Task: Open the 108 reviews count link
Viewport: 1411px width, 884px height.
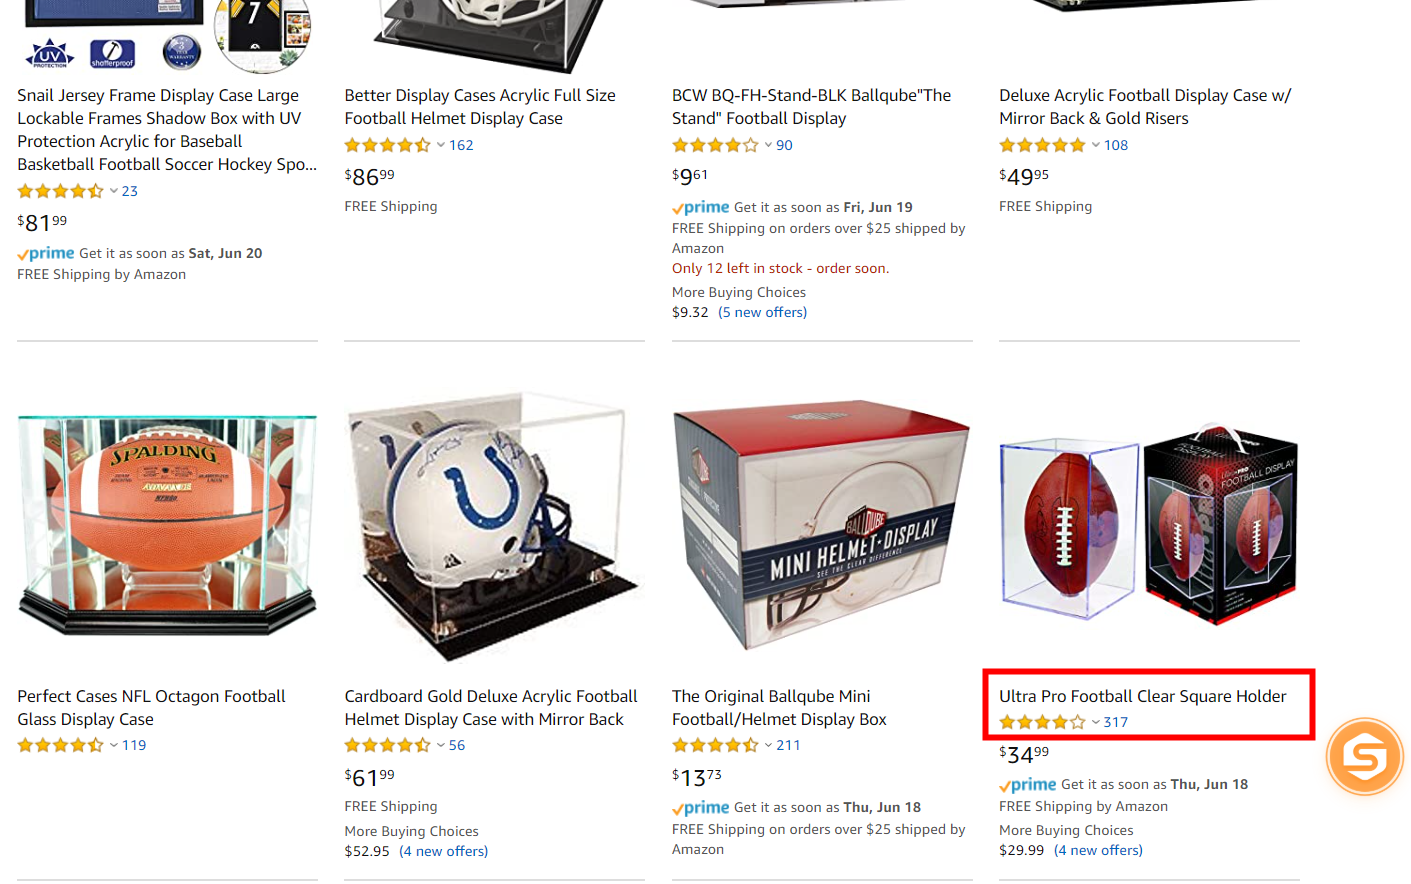Action: click(1116, 145)
